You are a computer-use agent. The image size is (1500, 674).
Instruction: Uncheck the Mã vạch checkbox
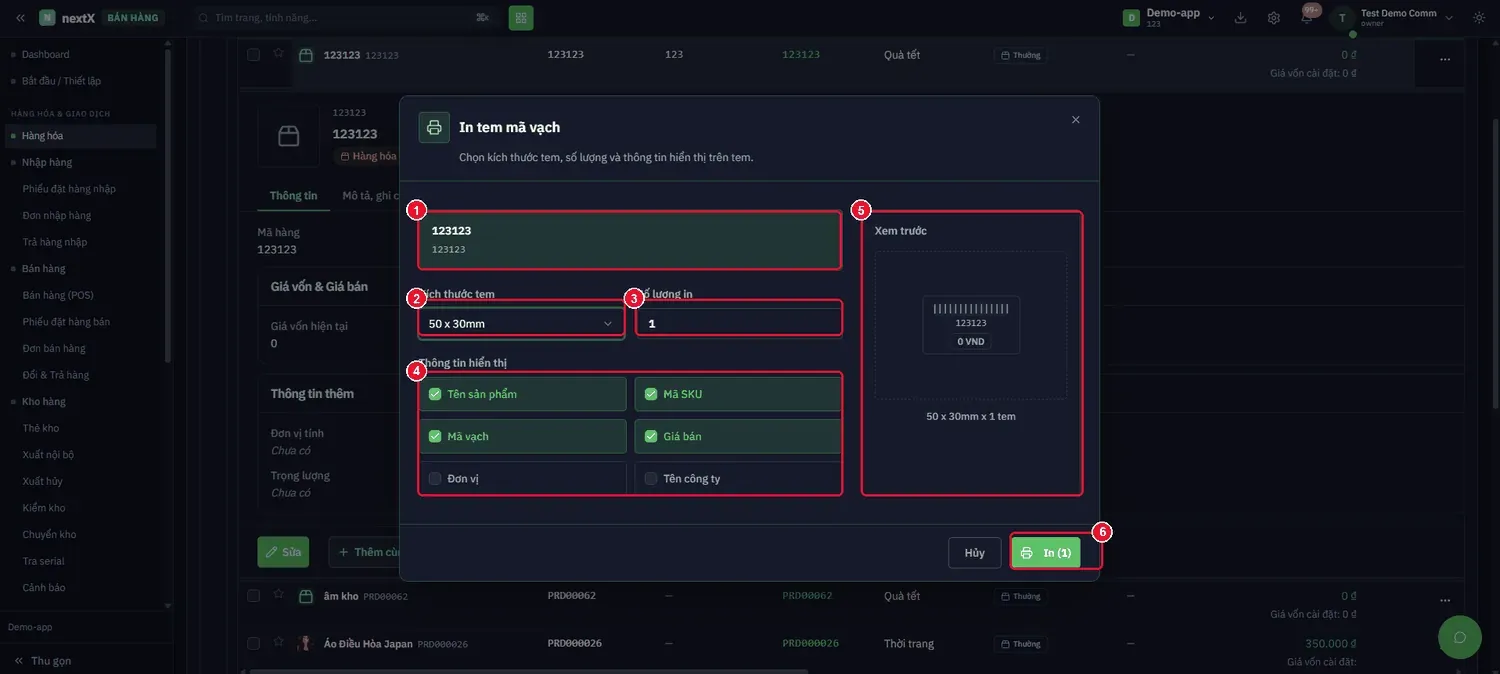pyautogui.click(x=435, y=436)
